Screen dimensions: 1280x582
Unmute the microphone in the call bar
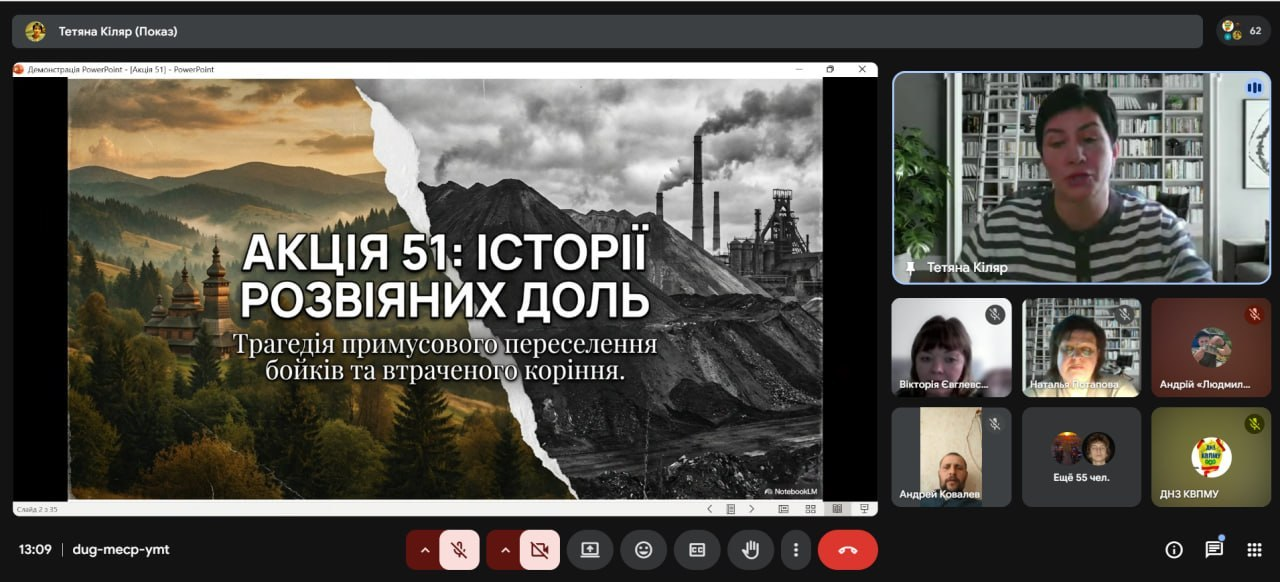point(459,550)
